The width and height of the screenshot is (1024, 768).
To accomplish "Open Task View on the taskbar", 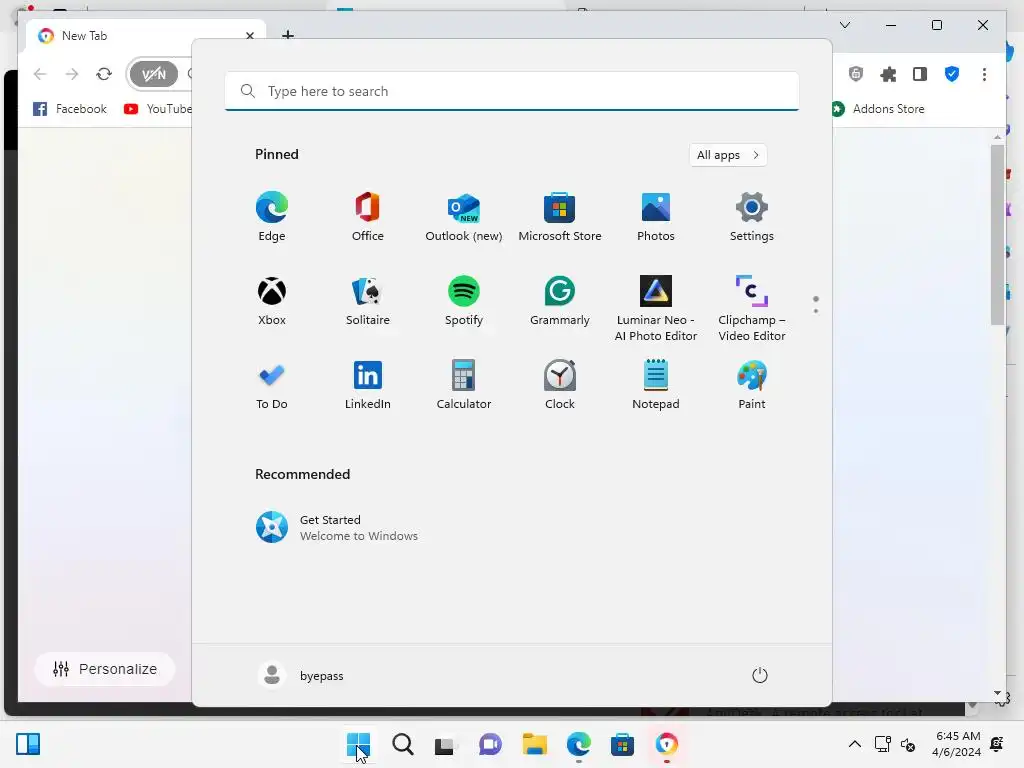I will click(446, 744).
